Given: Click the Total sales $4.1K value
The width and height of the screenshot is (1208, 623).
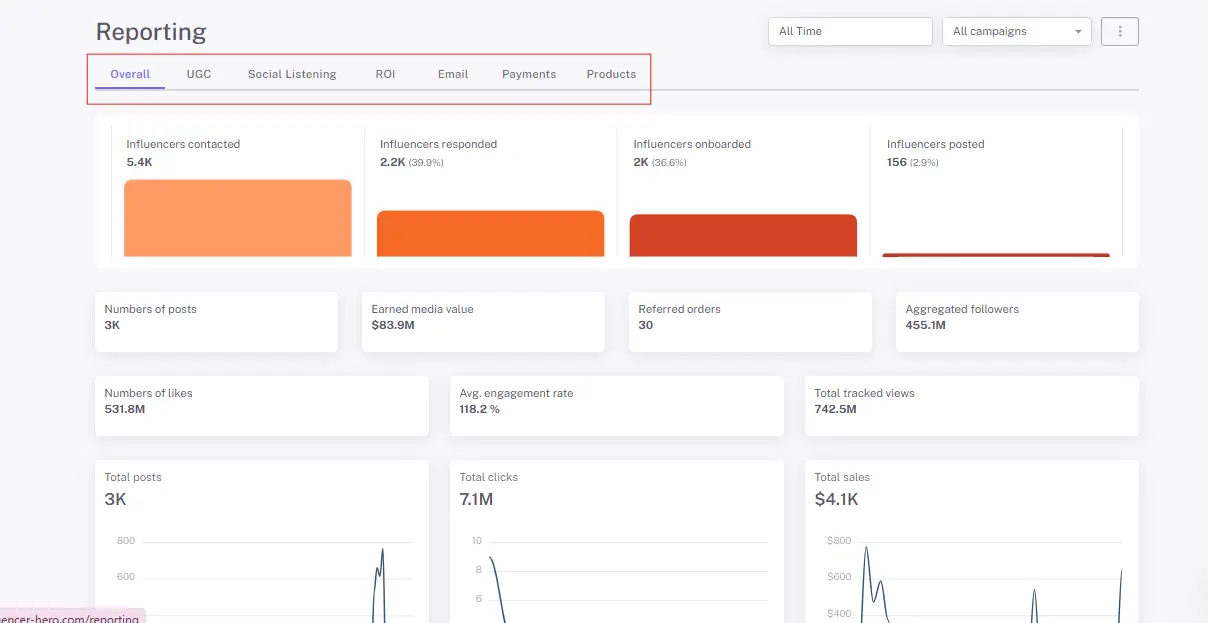Looking at the screenshot, I should (x=836, y=499).
